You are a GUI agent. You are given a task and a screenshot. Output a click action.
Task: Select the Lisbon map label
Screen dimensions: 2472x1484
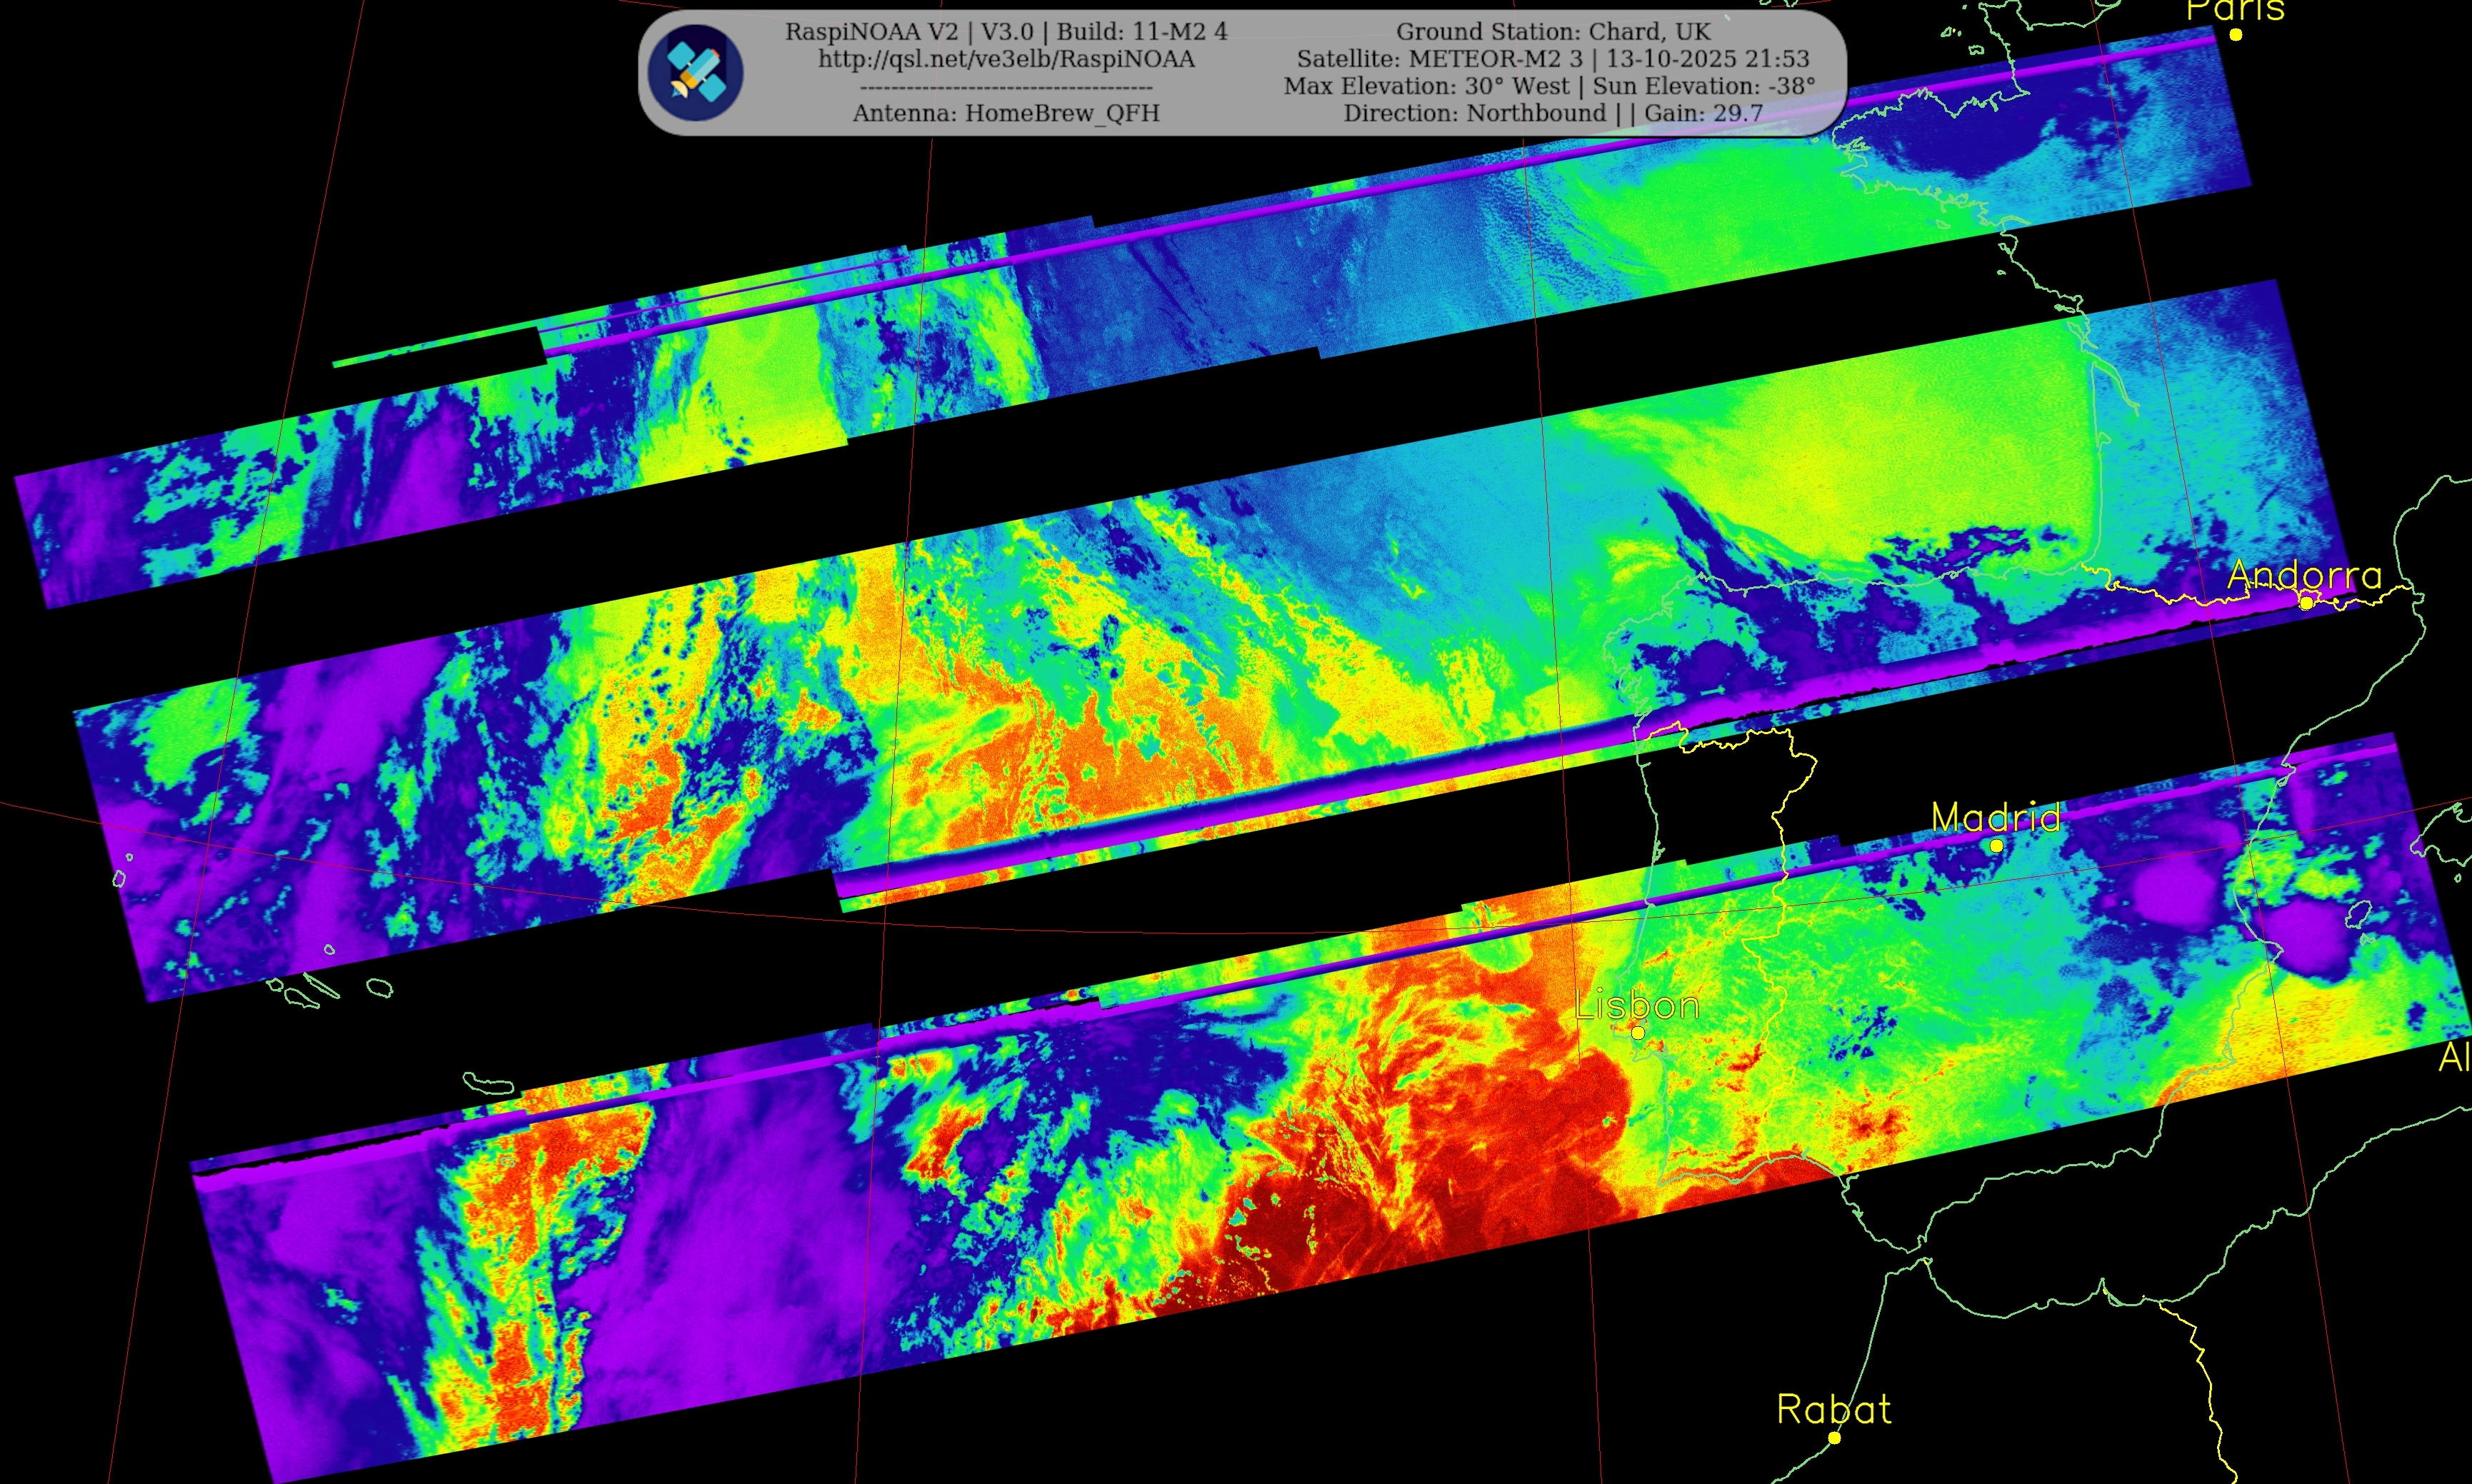1637,1005
